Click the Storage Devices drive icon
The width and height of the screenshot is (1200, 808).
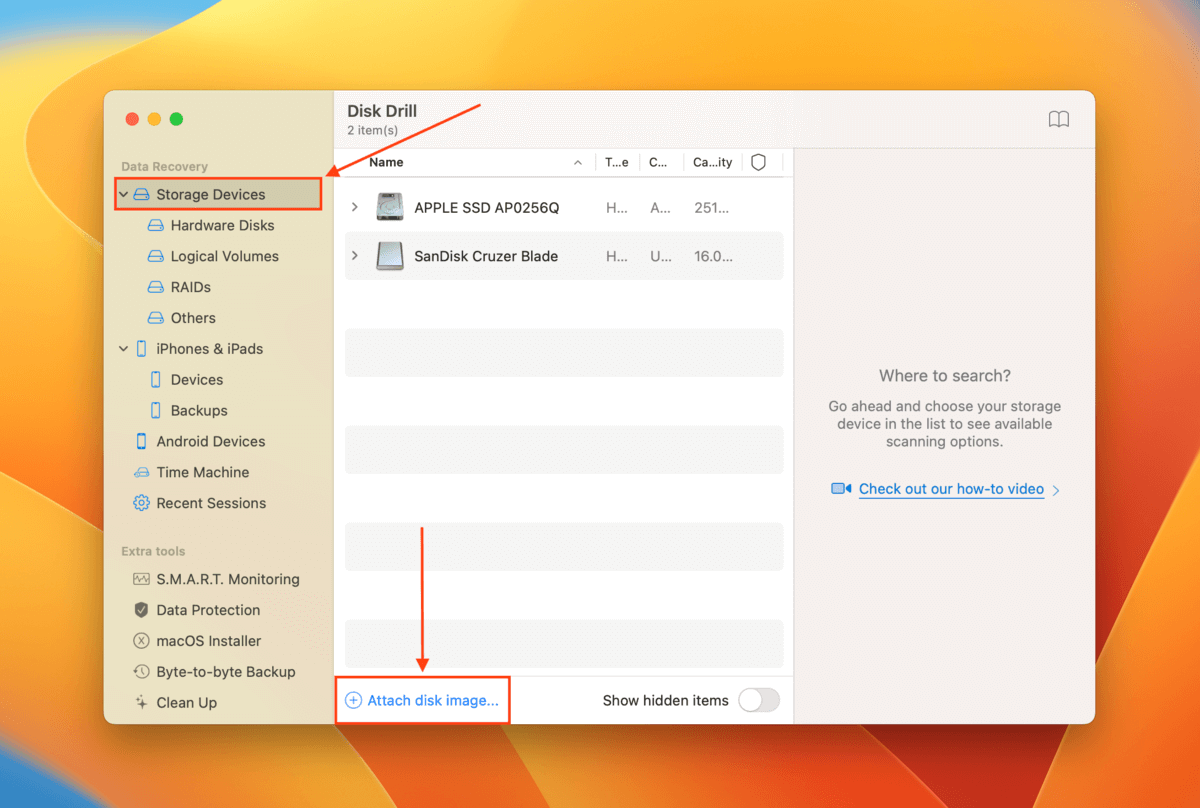tap(141, 195)
